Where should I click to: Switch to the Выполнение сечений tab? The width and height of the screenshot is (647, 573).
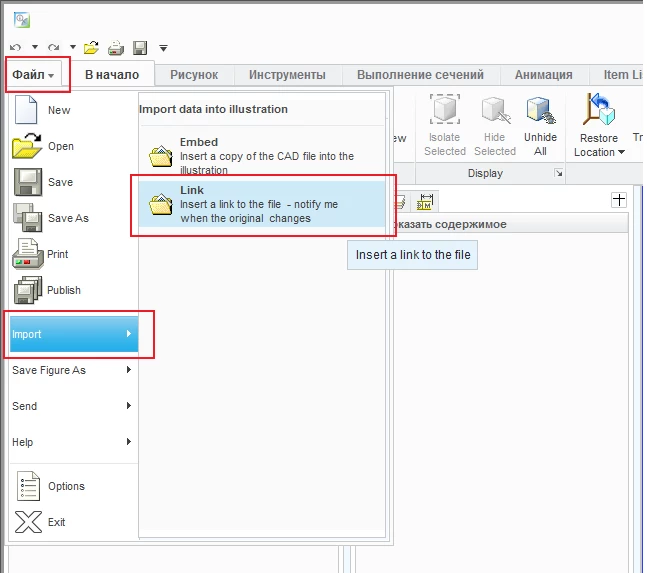pos(420,75)
